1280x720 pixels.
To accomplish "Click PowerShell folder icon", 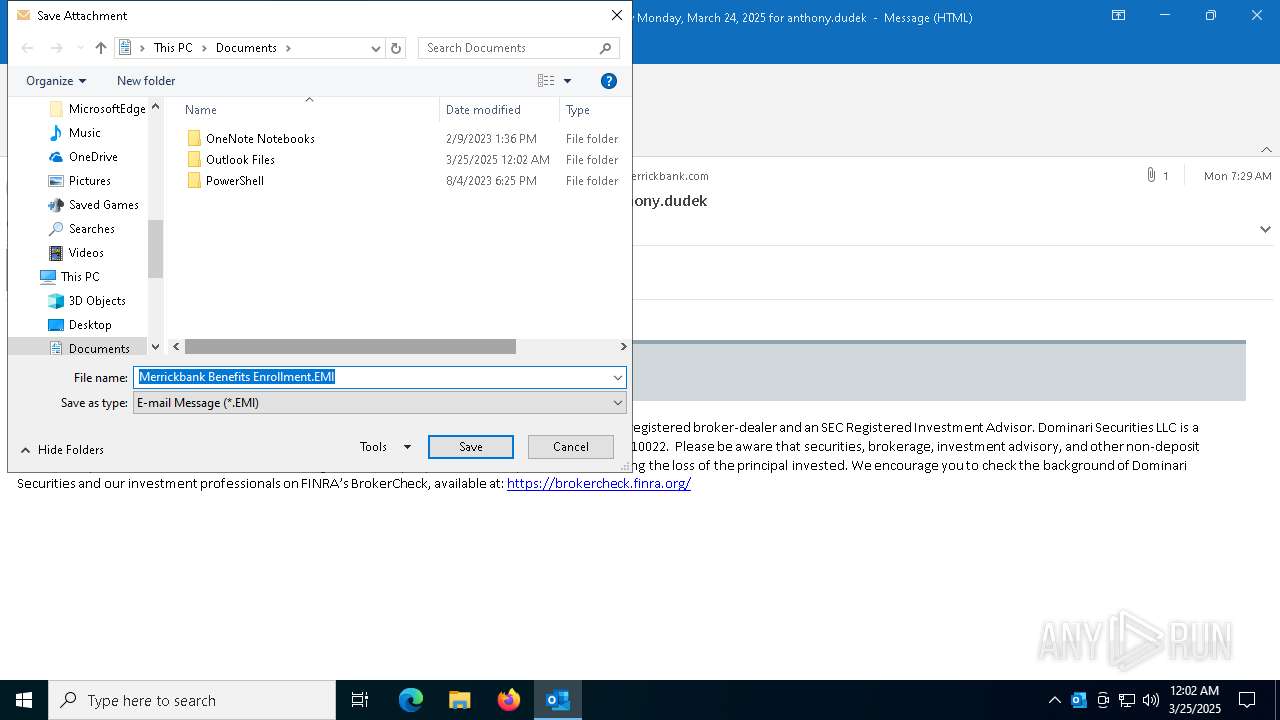I will coord(194,181).
